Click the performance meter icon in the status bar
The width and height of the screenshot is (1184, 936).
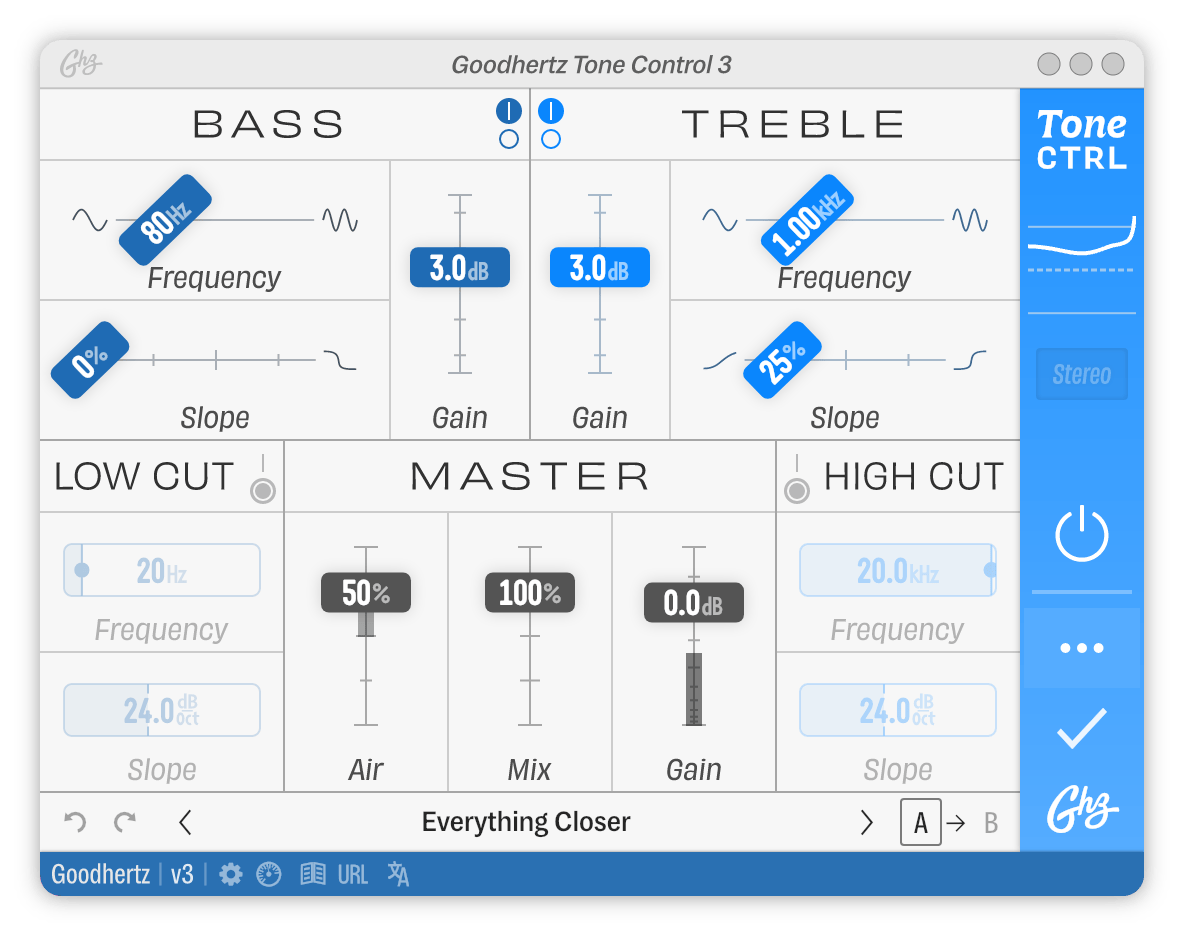266,874
